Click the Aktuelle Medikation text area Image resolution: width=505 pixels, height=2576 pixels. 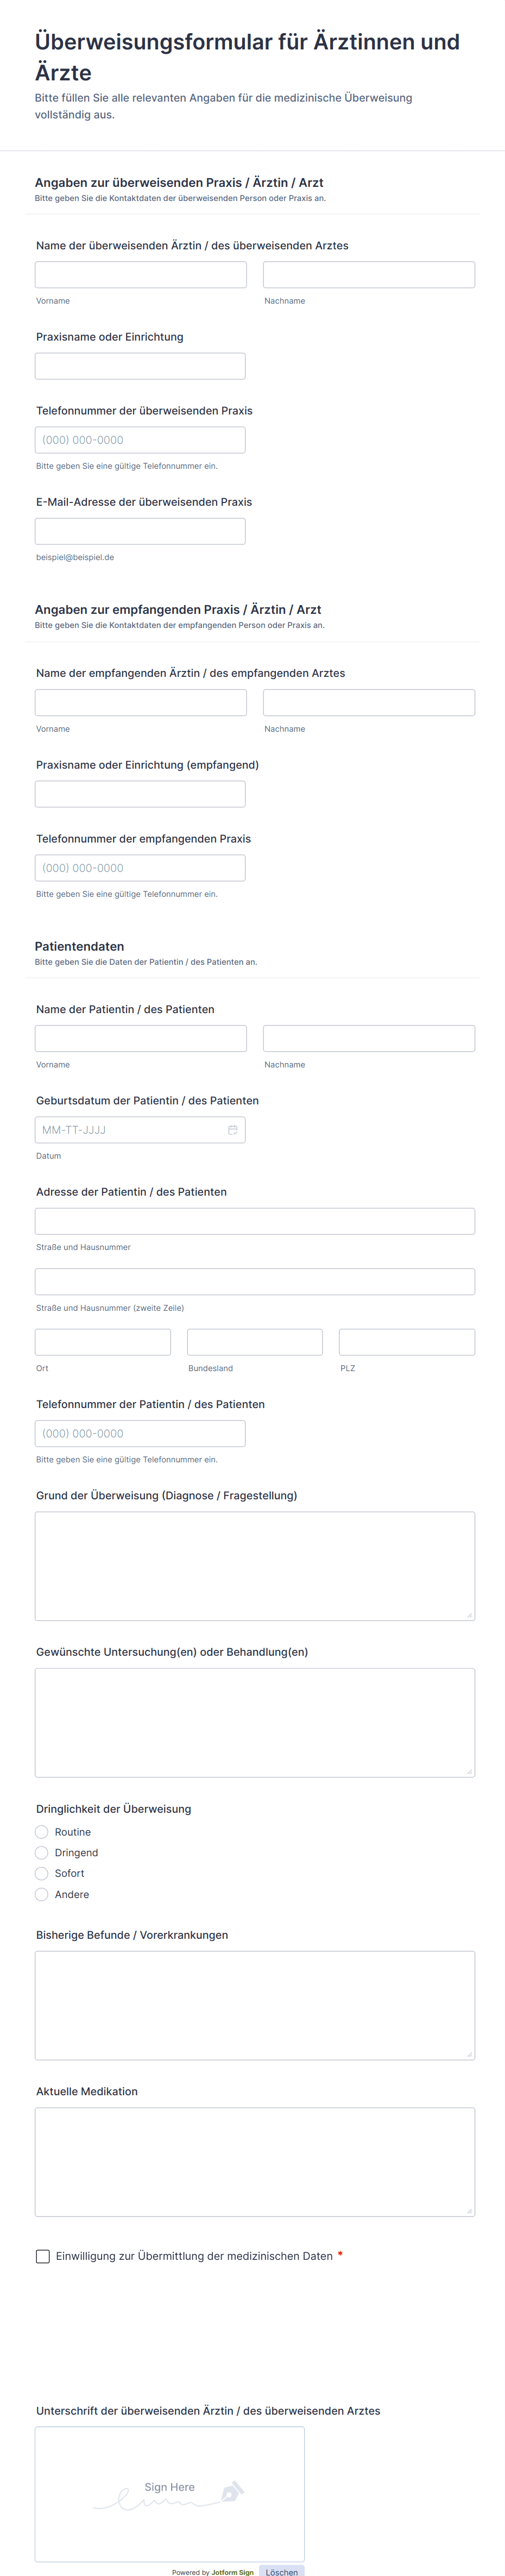click(255, 2162)
